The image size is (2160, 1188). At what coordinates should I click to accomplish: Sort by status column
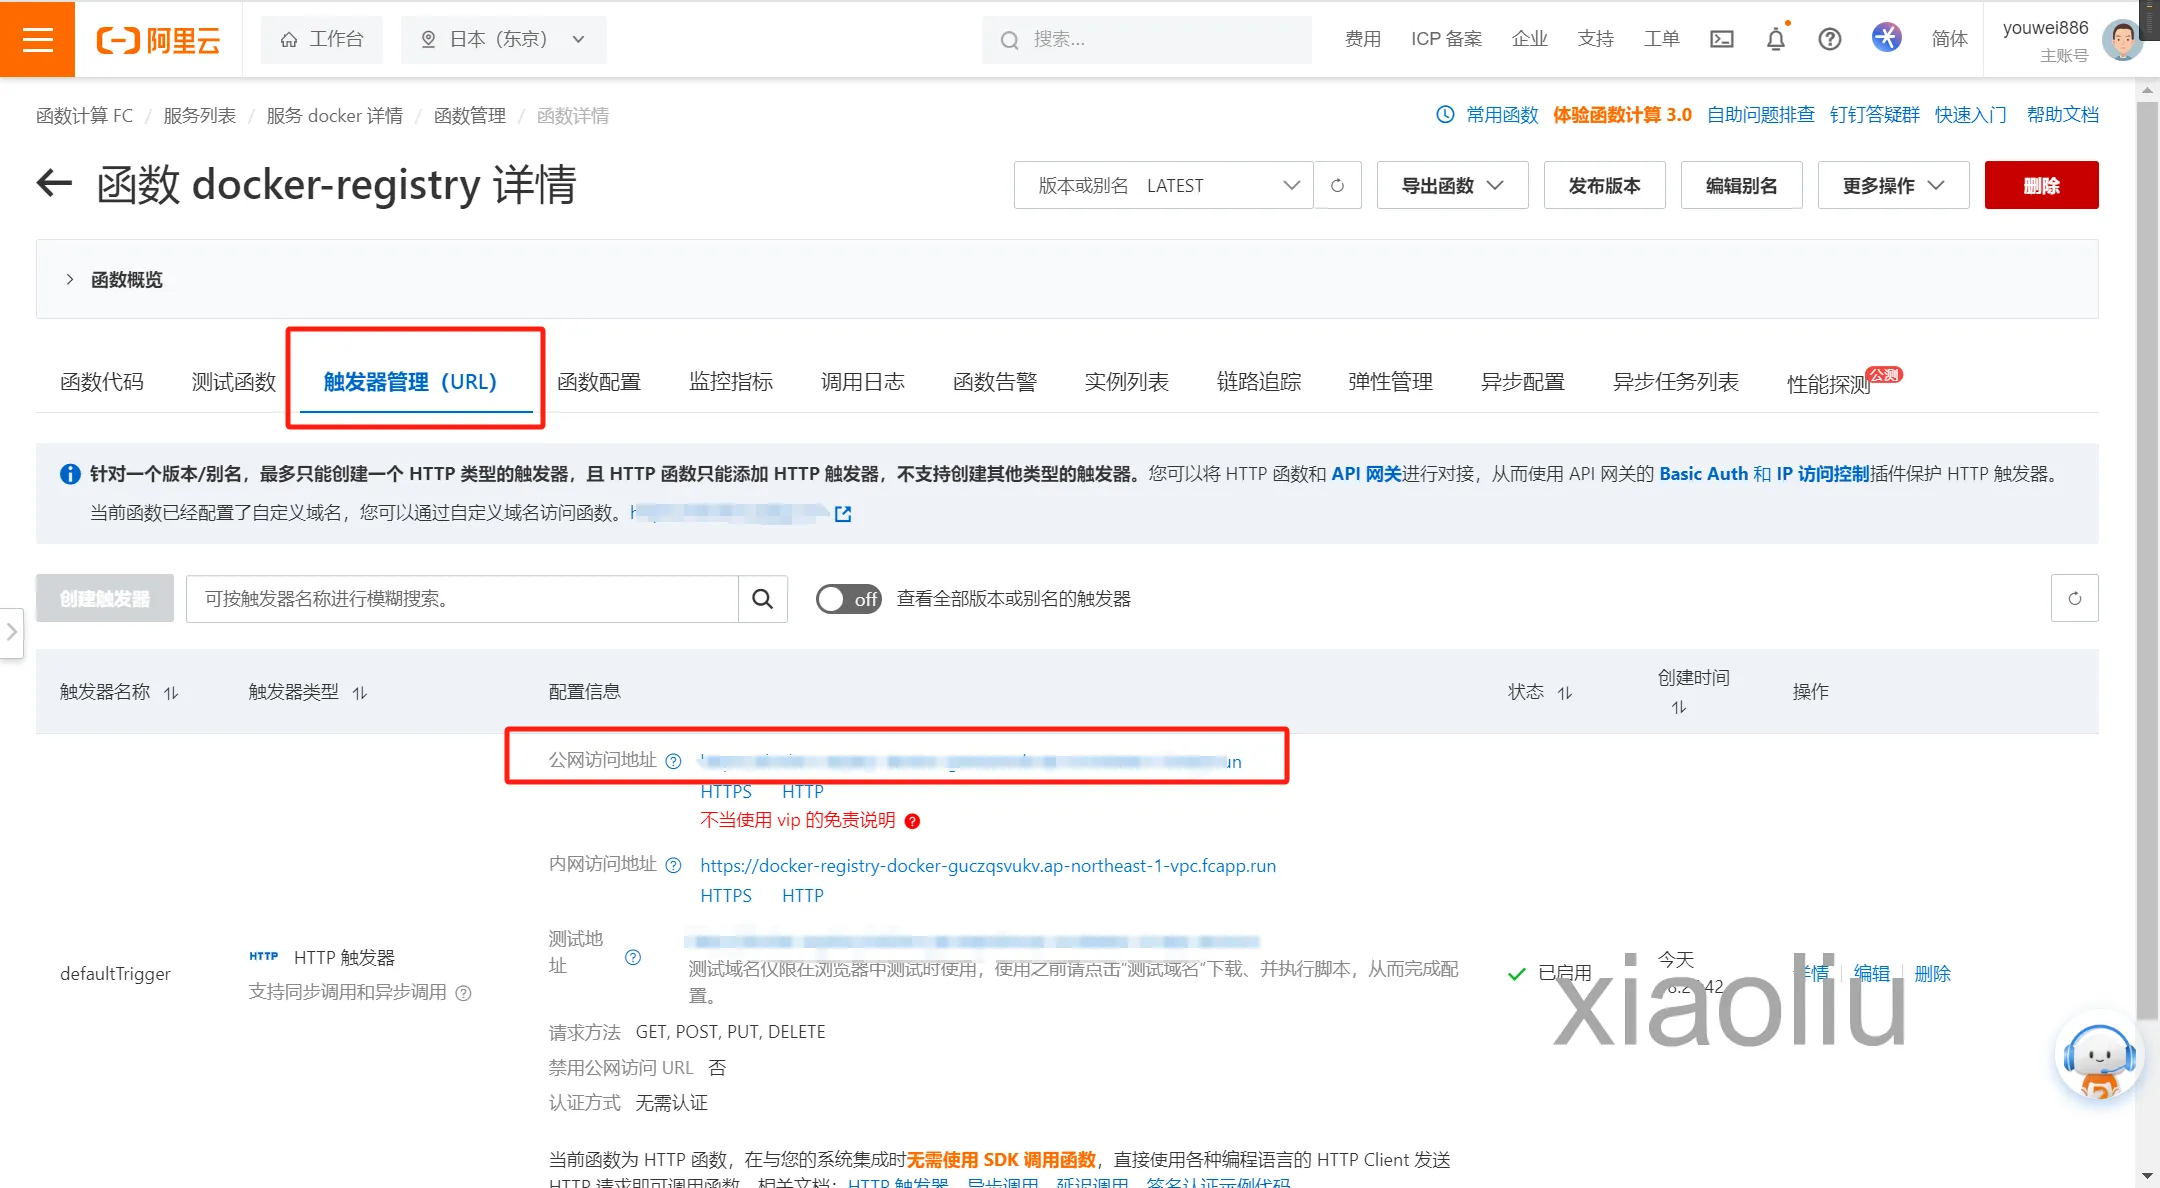click(x=1565, y=693)
